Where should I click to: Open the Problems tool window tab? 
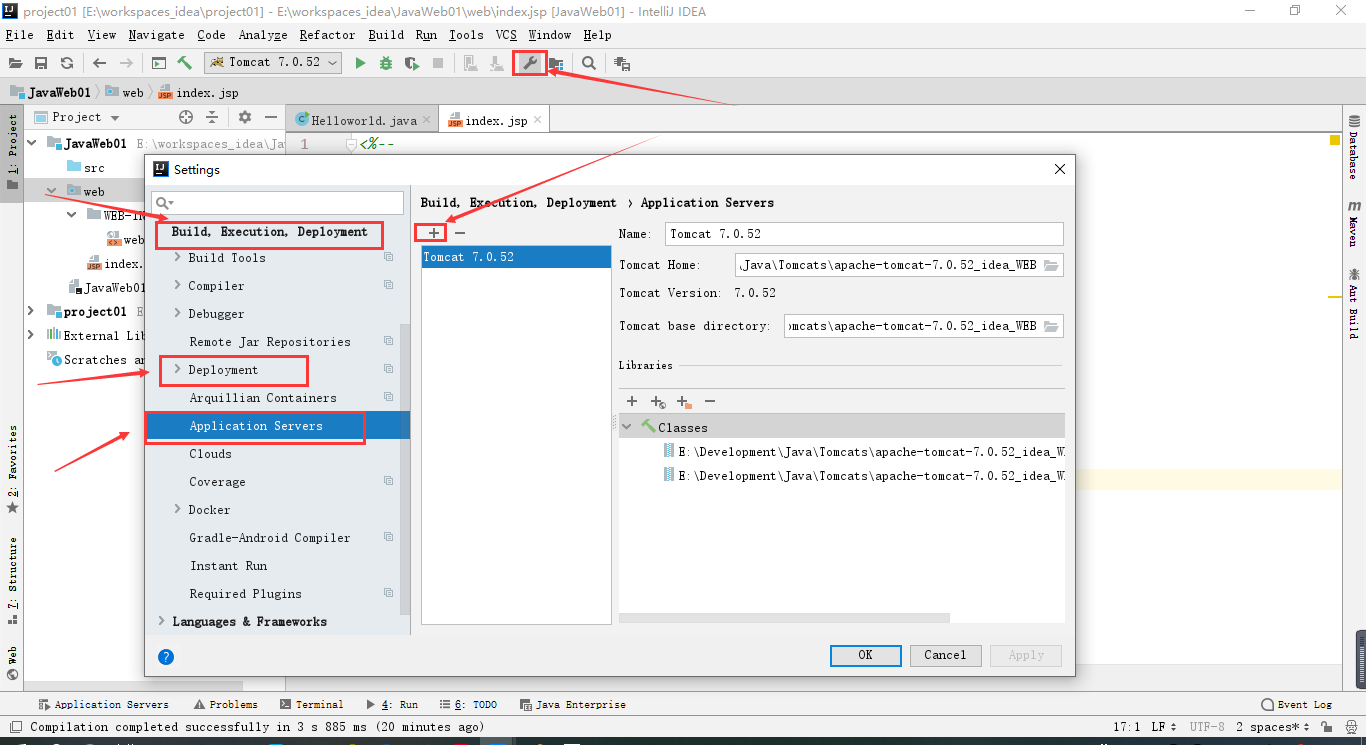[226, 704]
